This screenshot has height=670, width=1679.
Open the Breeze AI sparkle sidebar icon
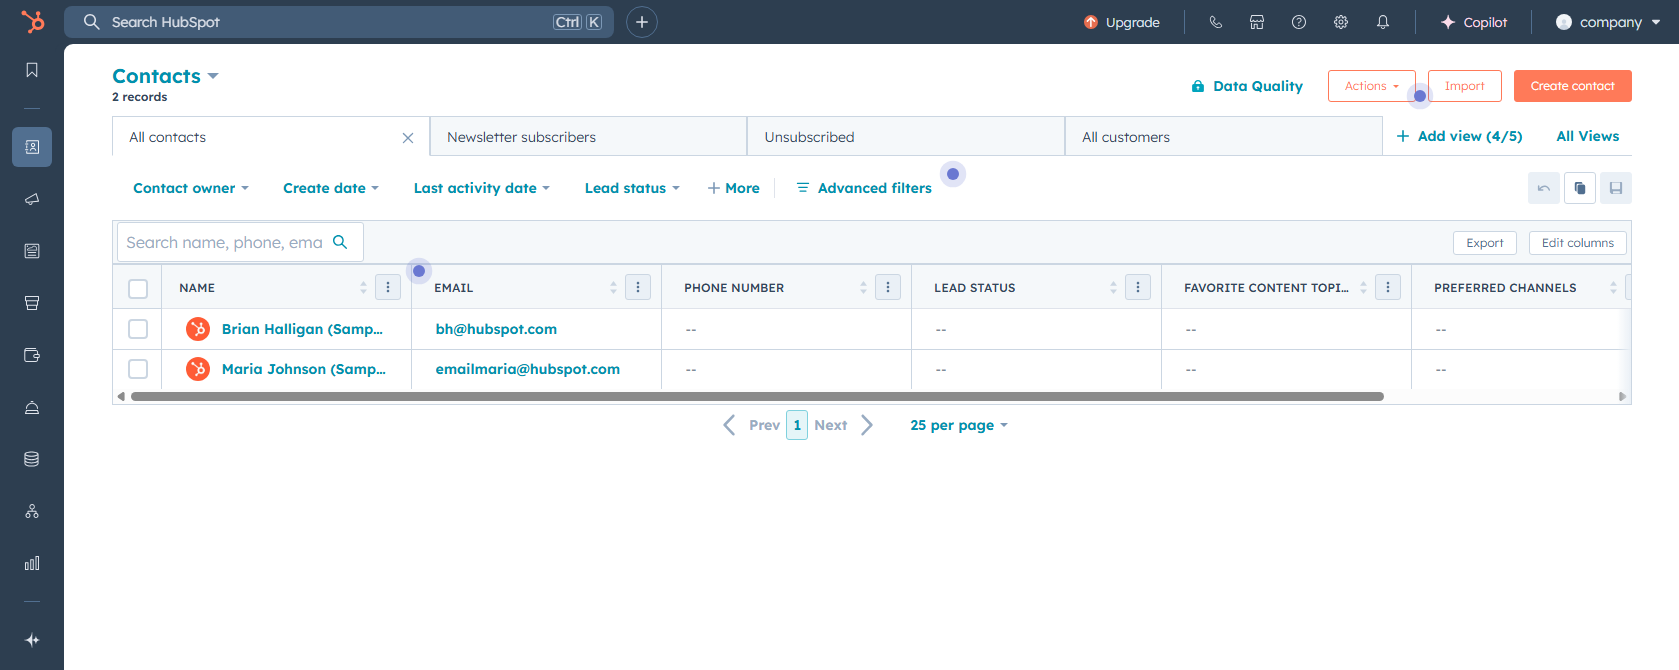[32, 640]
